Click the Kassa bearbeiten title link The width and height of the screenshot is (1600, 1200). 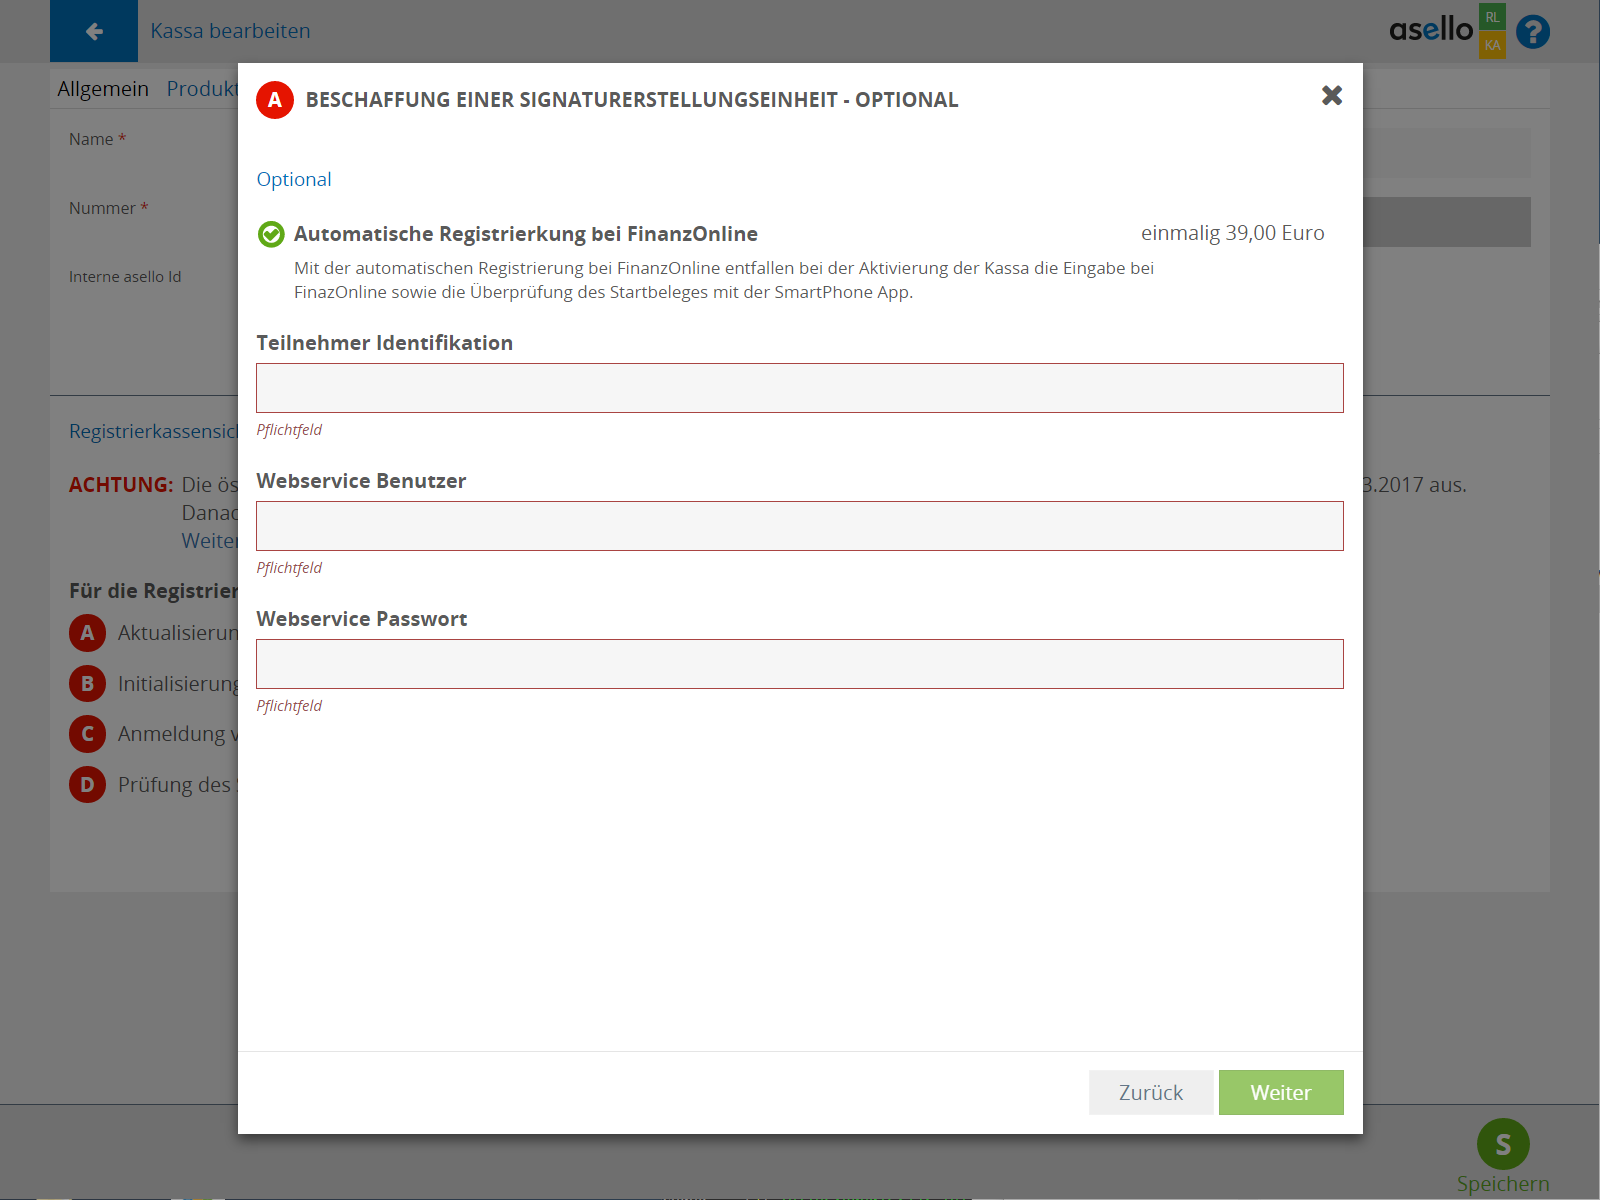click(x=230, y=31)
